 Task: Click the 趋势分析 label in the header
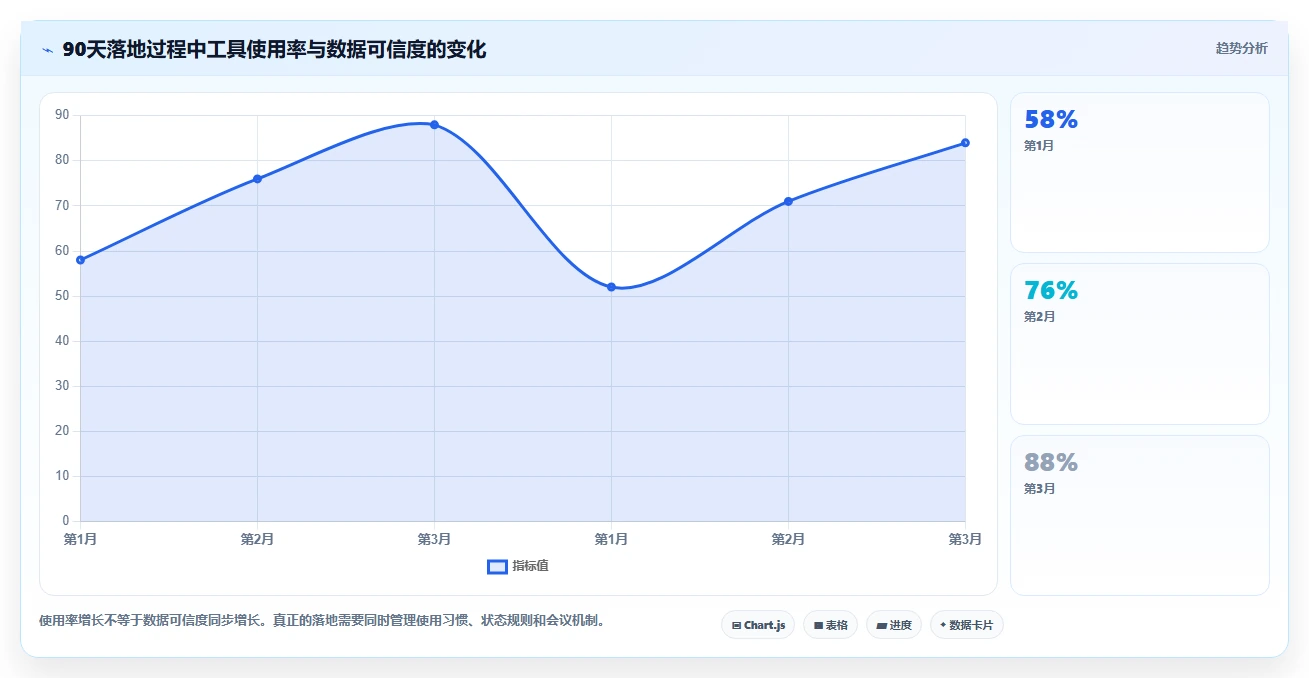coord(1241,48)
